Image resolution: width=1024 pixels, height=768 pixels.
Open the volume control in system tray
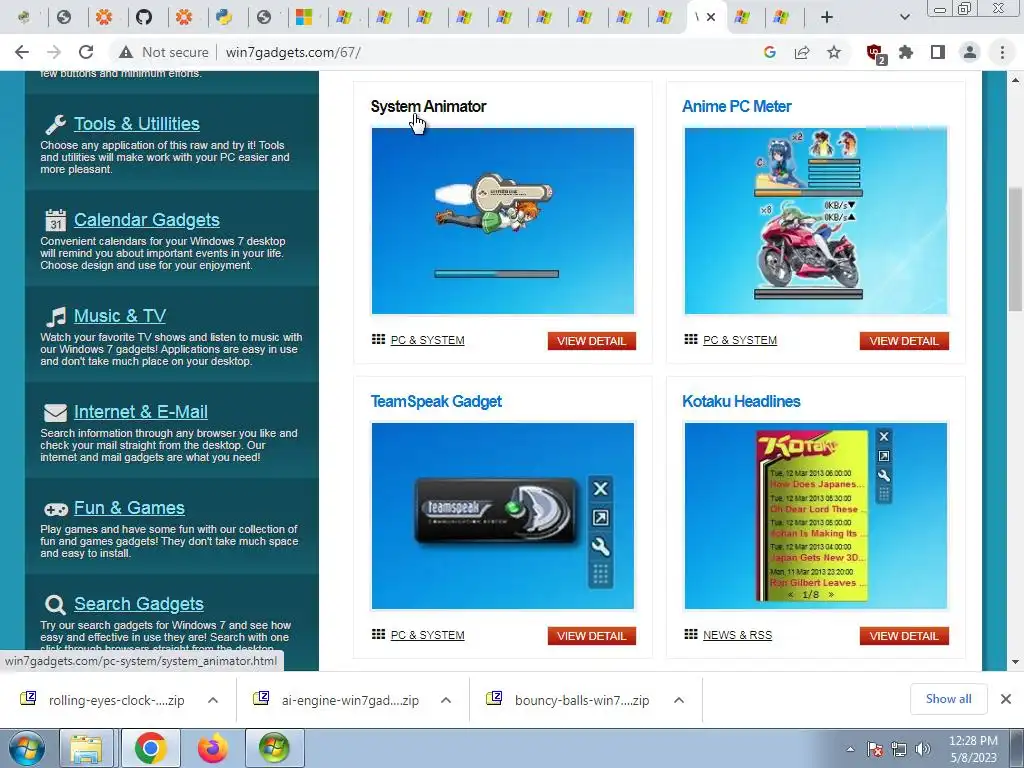coord(922,749)
